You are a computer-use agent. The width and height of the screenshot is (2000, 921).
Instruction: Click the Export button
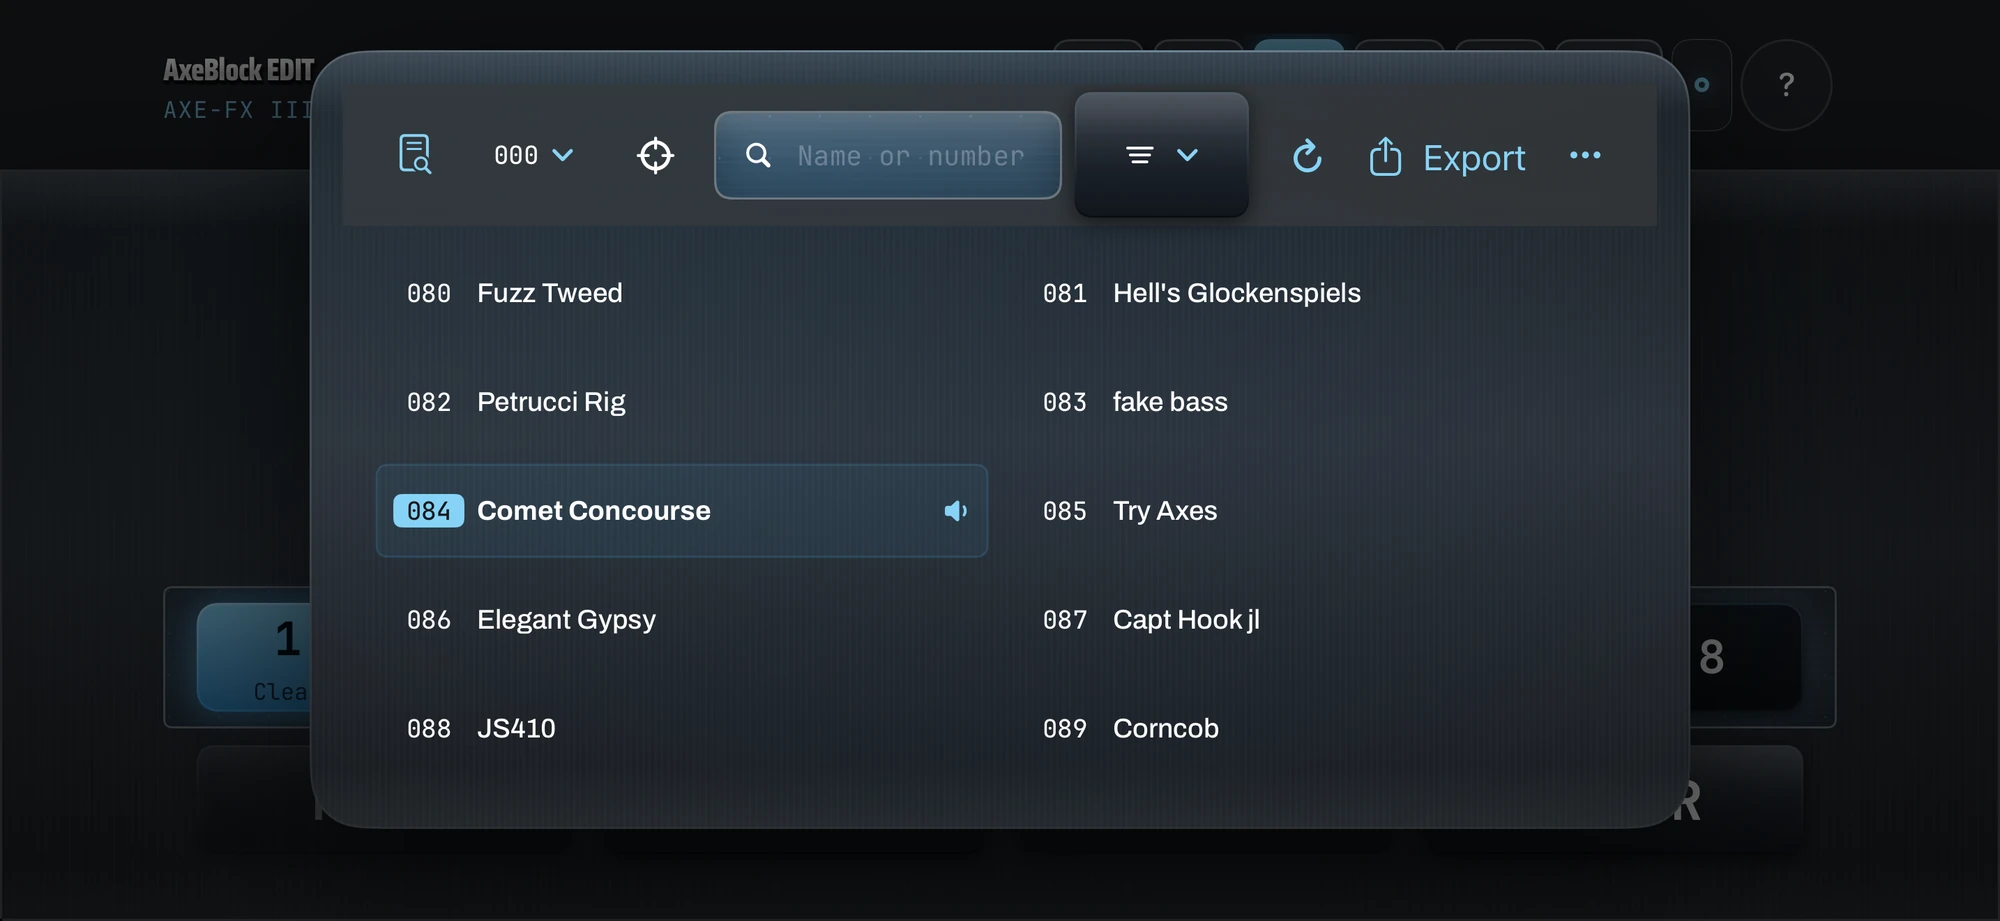(x=1447, y=157)
